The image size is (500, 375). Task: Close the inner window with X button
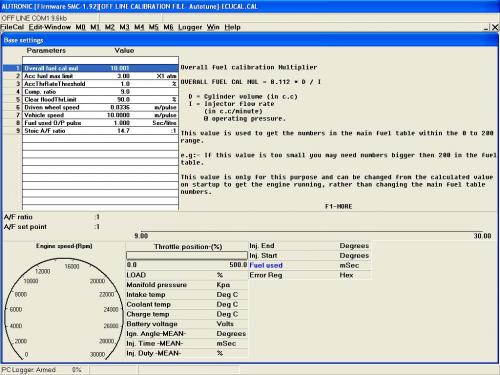tap(495, 28)
